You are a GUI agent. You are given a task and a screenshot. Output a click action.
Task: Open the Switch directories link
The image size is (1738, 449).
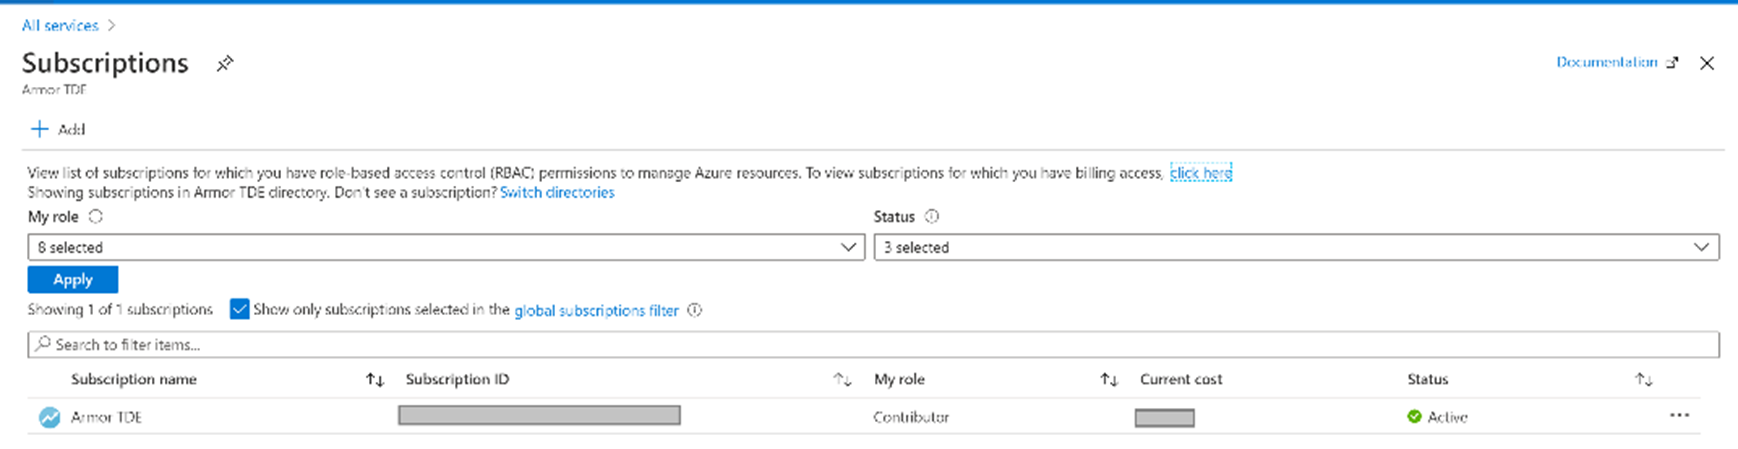pyautogui.click(x=557, y=192)
